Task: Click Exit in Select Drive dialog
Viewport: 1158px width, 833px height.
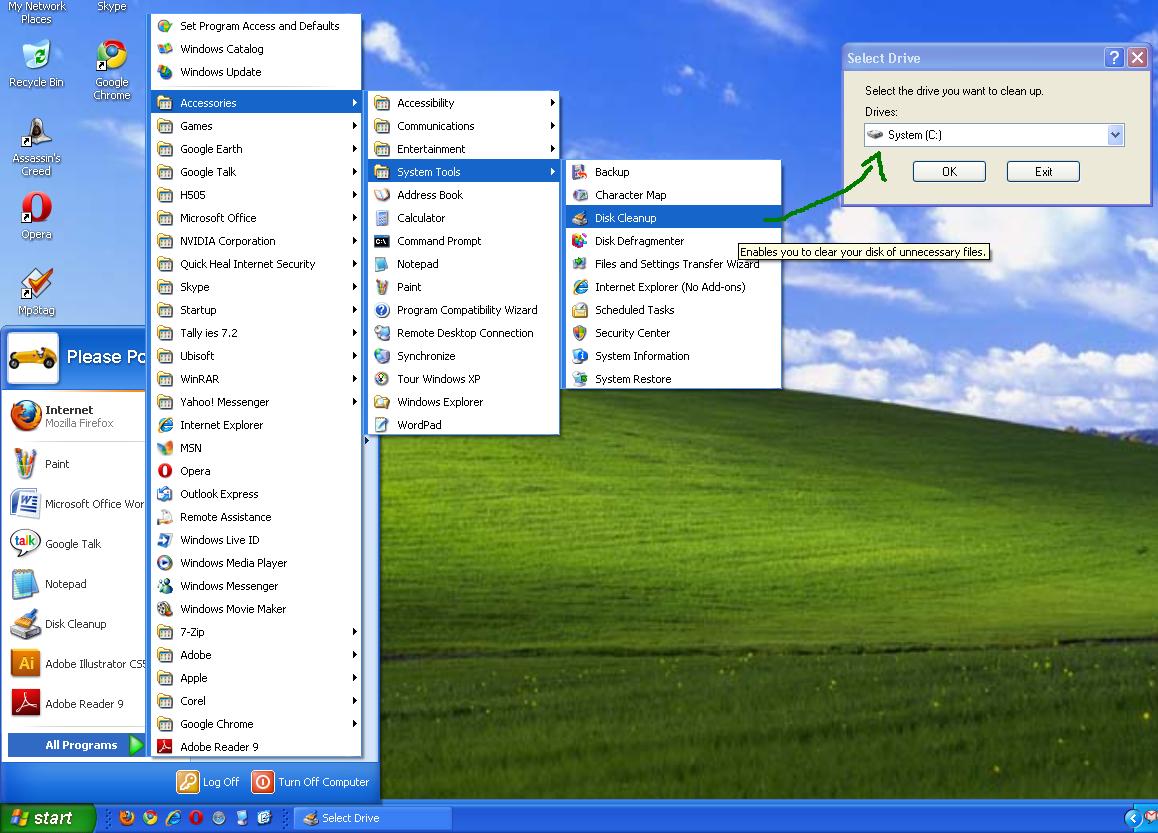Action: (1043, 171)
